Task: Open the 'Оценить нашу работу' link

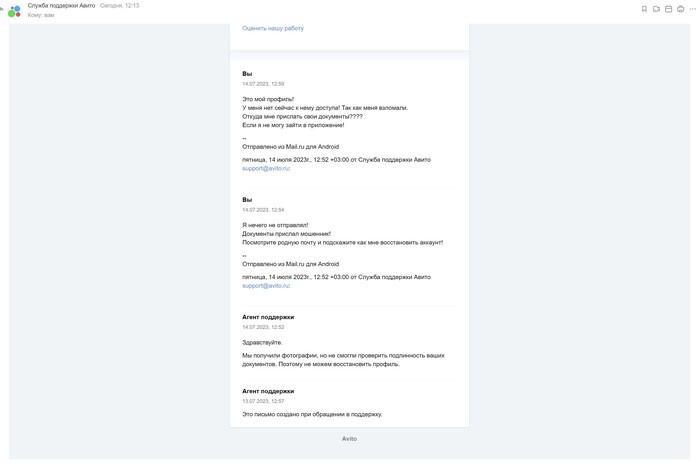Action: [272, 28]
